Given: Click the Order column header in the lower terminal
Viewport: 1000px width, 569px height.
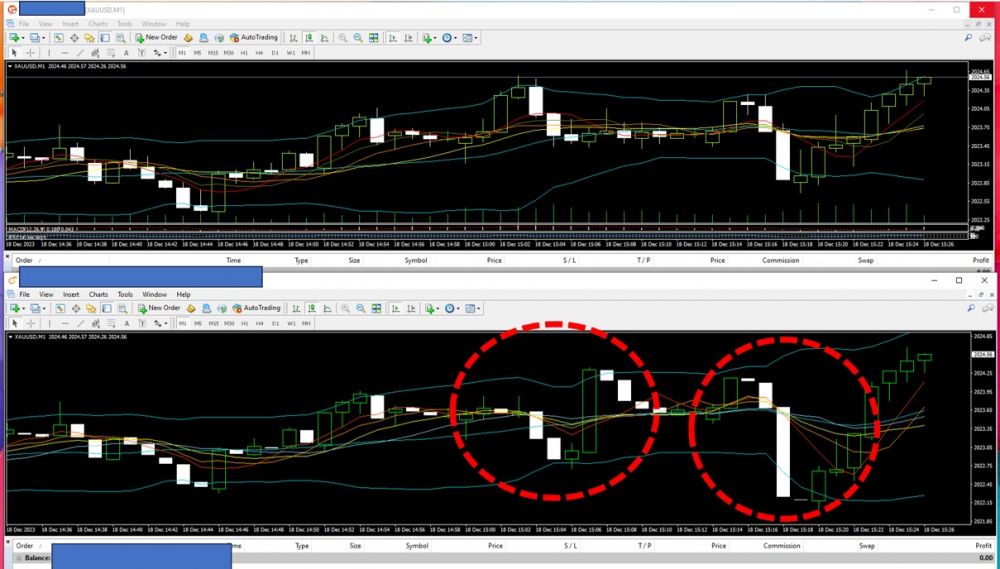Looking at the screenshot, I should 24,545.
